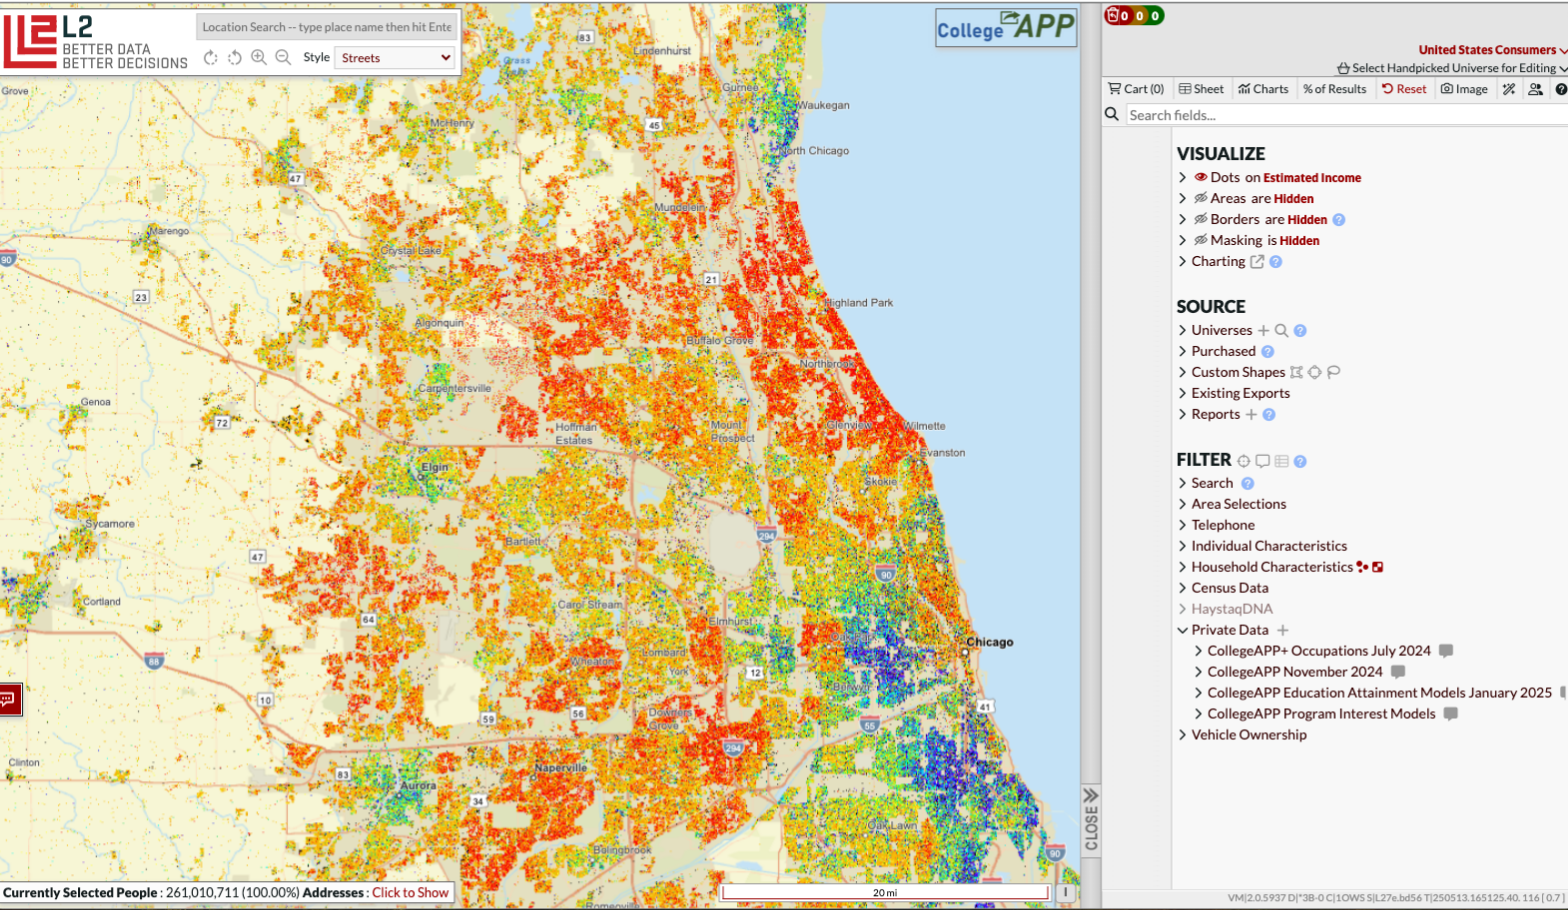Open Borders help question mark
This screenshot has height=910, width=1568.
pos(1339,220)
